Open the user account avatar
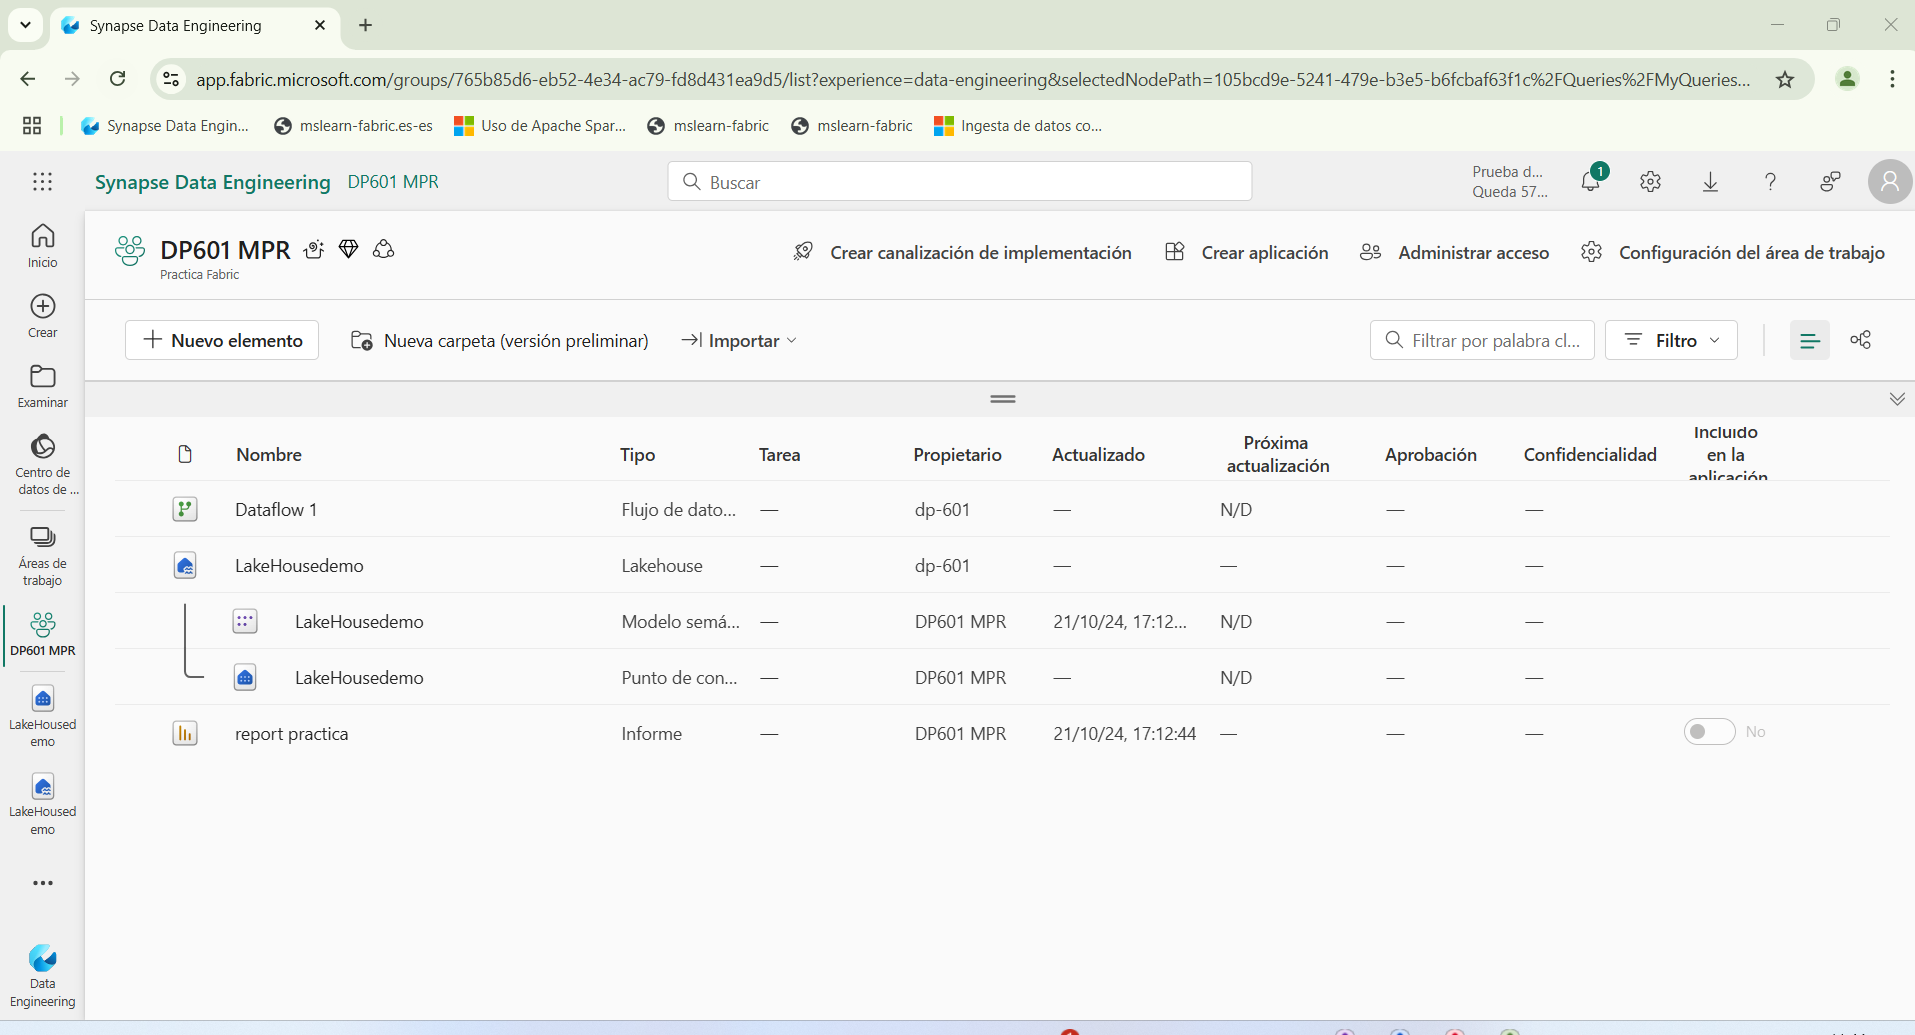Image resolution: width=1915 pixels, height=1035 pixels. (1889, 181)
